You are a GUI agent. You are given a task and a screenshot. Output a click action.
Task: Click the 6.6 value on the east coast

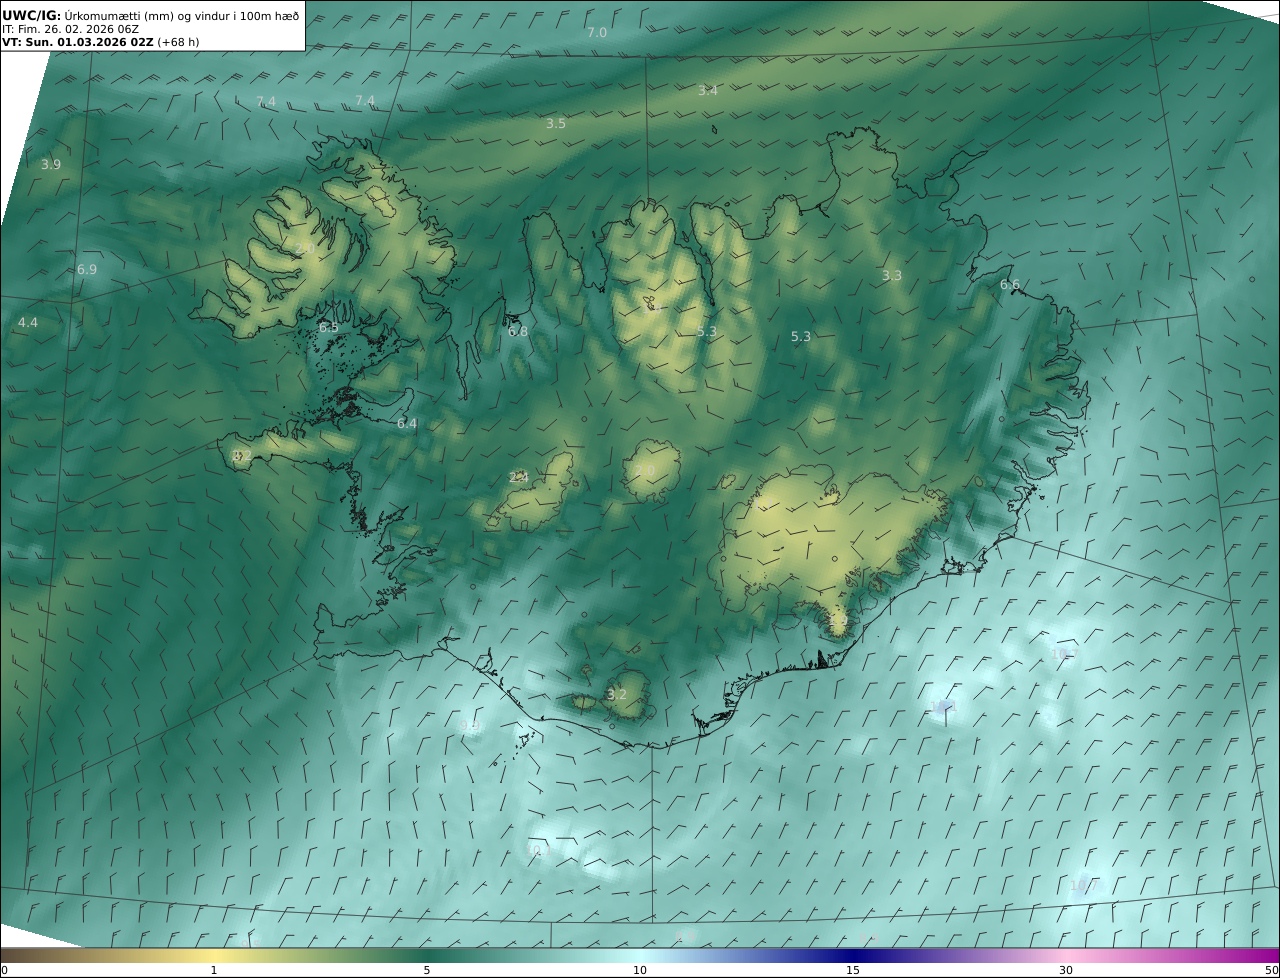pos(1010,285)
